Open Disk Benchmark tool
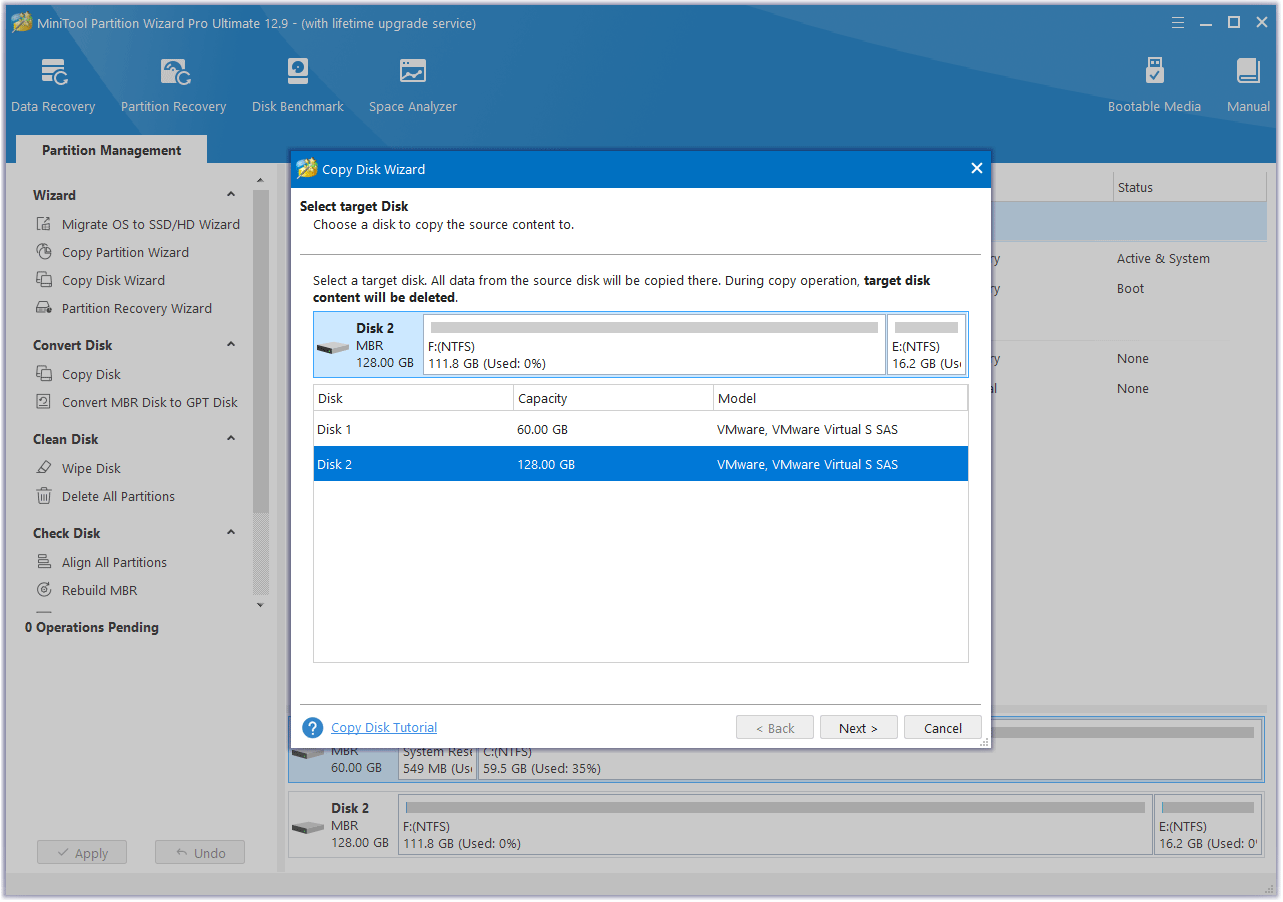Screen dimensions: 1283x902 click(x=298, y=85)
